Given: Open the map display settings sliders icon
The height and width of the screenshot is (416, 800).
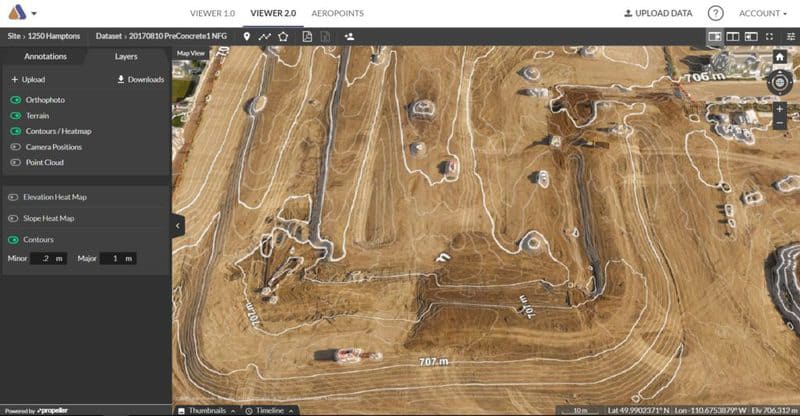Looking at the screenshot, I should click(790, 36).
